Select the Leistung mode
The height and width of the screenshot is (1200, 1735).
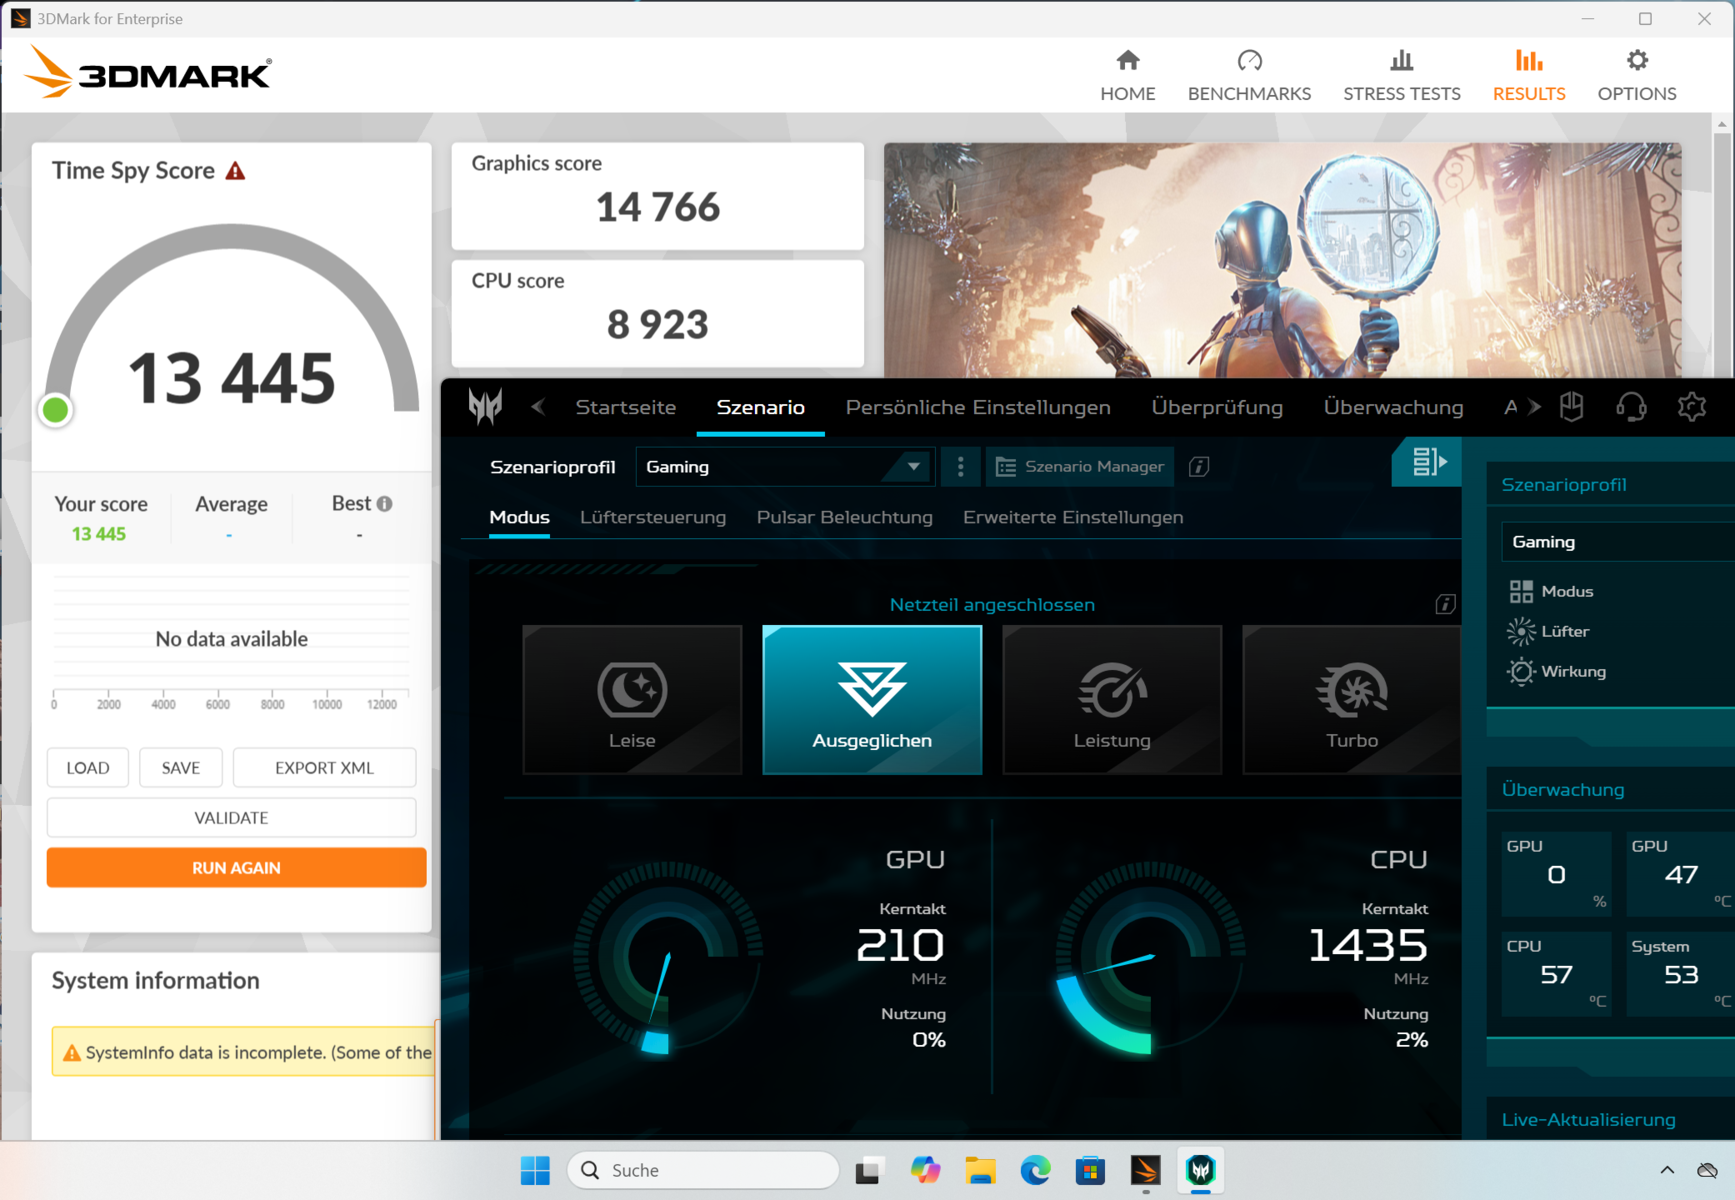pos(1112,700)
